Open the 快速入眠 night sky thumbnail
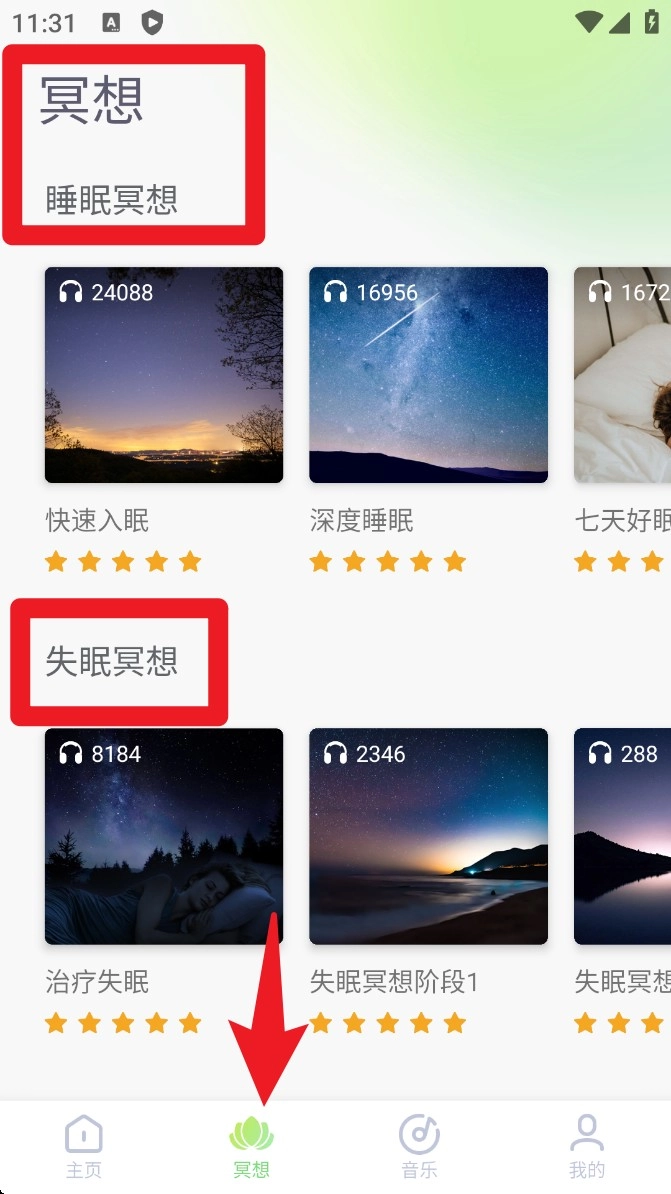Viewport: 671px width, 1194px height. [164, 375]
